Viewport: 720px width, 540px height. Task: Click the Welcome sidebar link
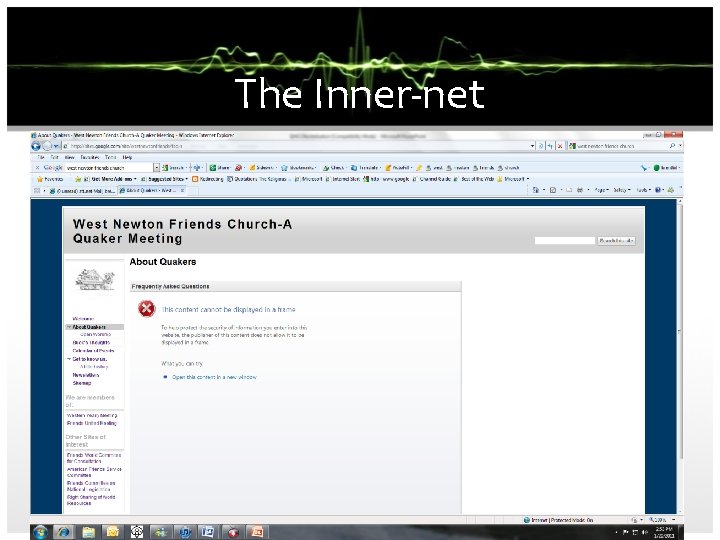coord(83,318)
